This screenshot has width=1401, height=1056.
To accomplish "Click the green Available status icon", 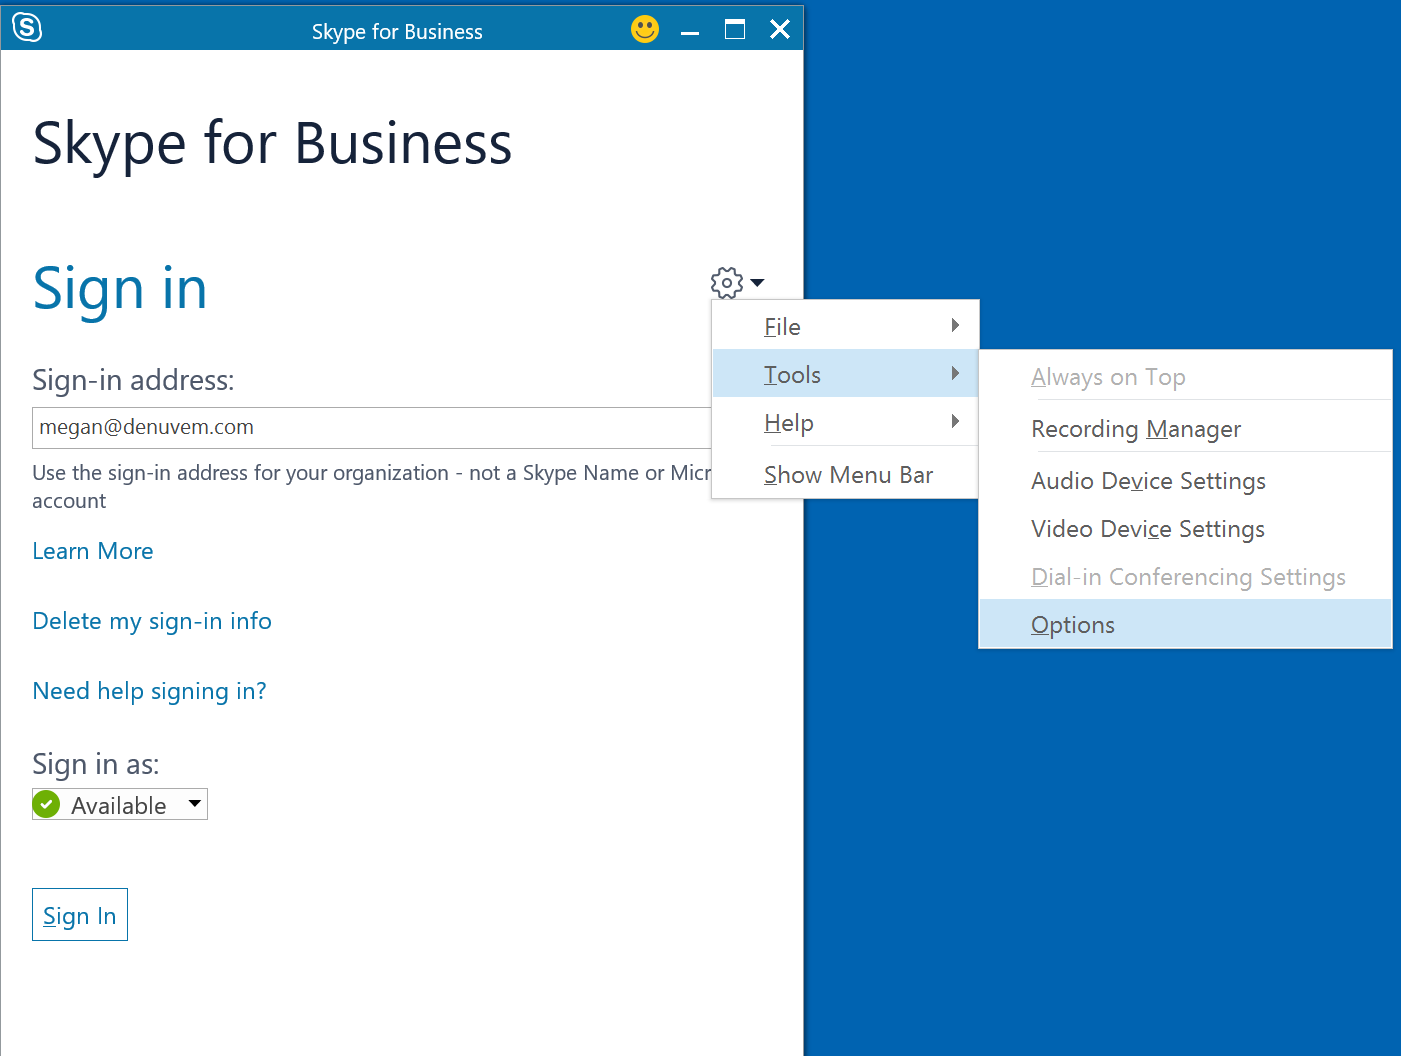I will pos(46,804).
